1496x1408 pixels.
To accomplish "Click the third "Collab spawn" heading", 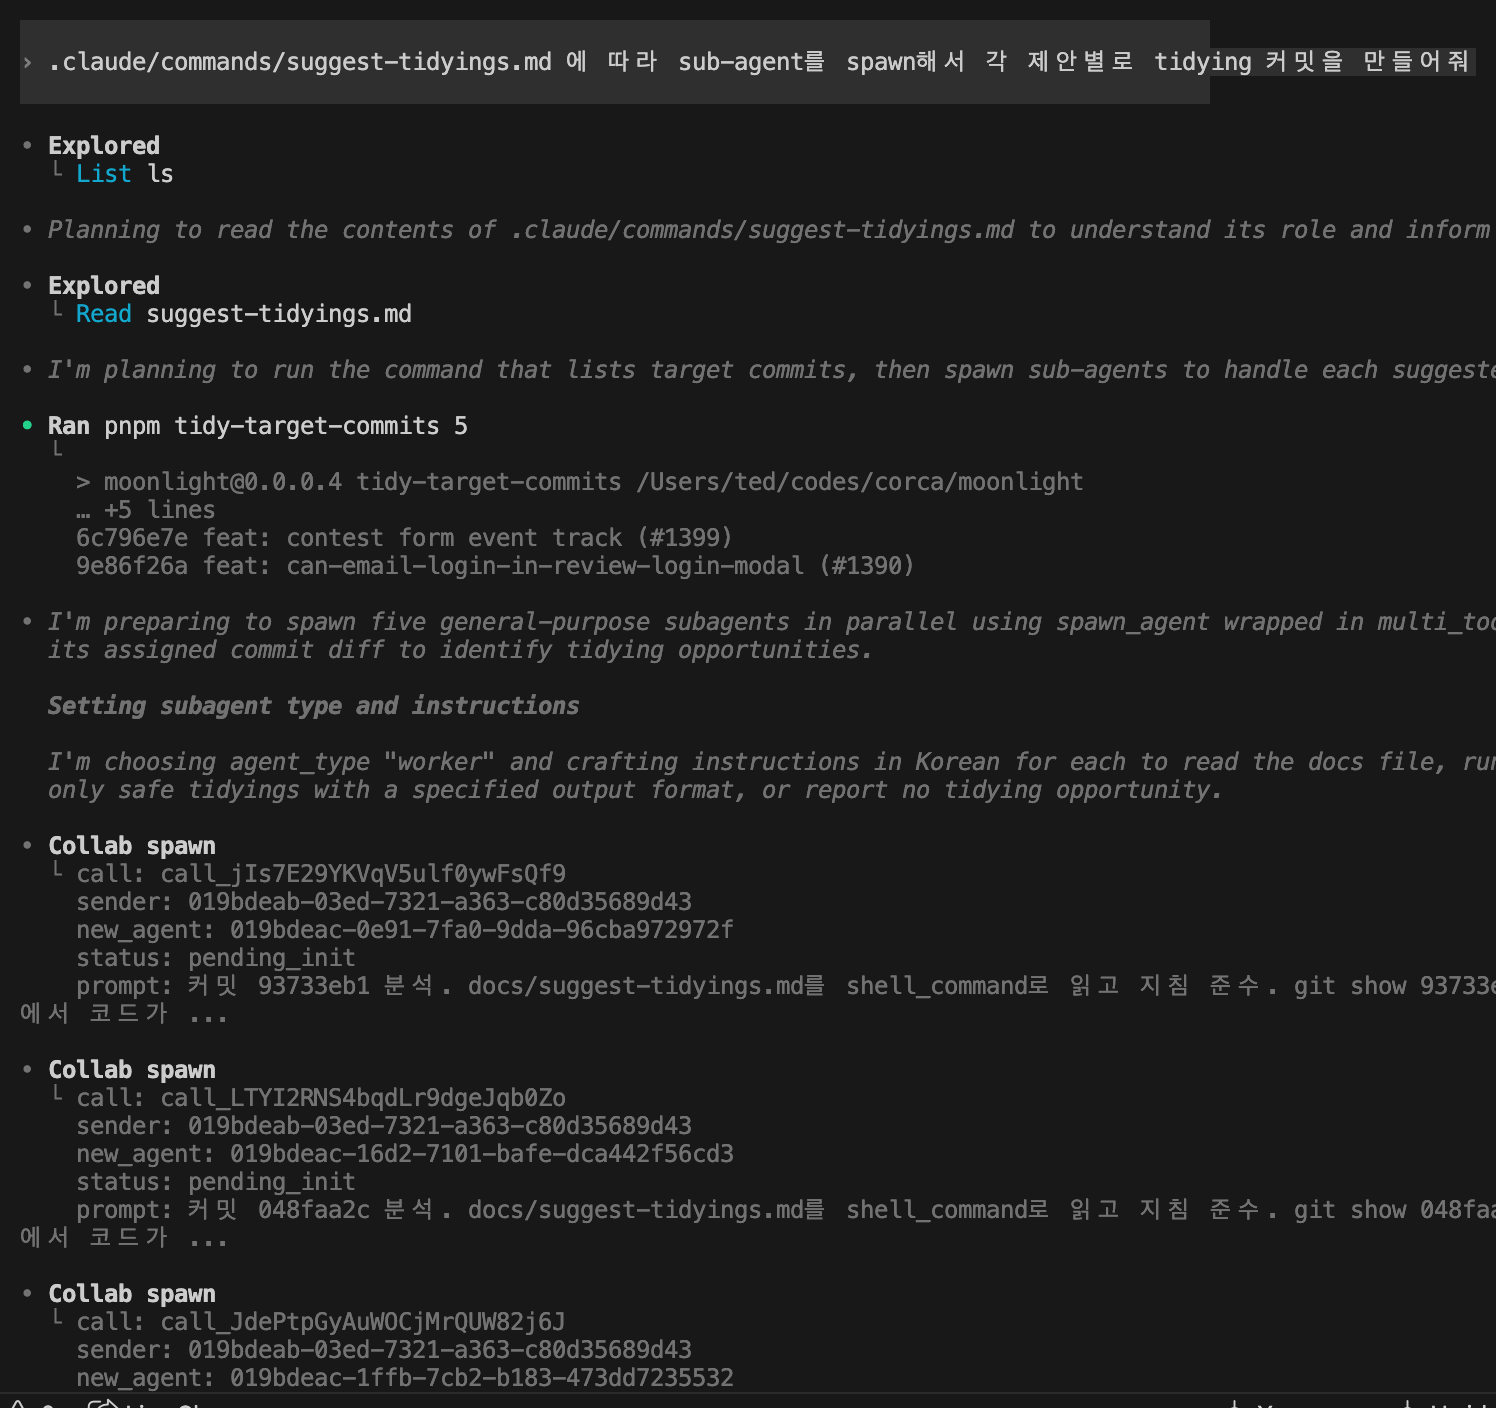I will tap(131, 1294).
